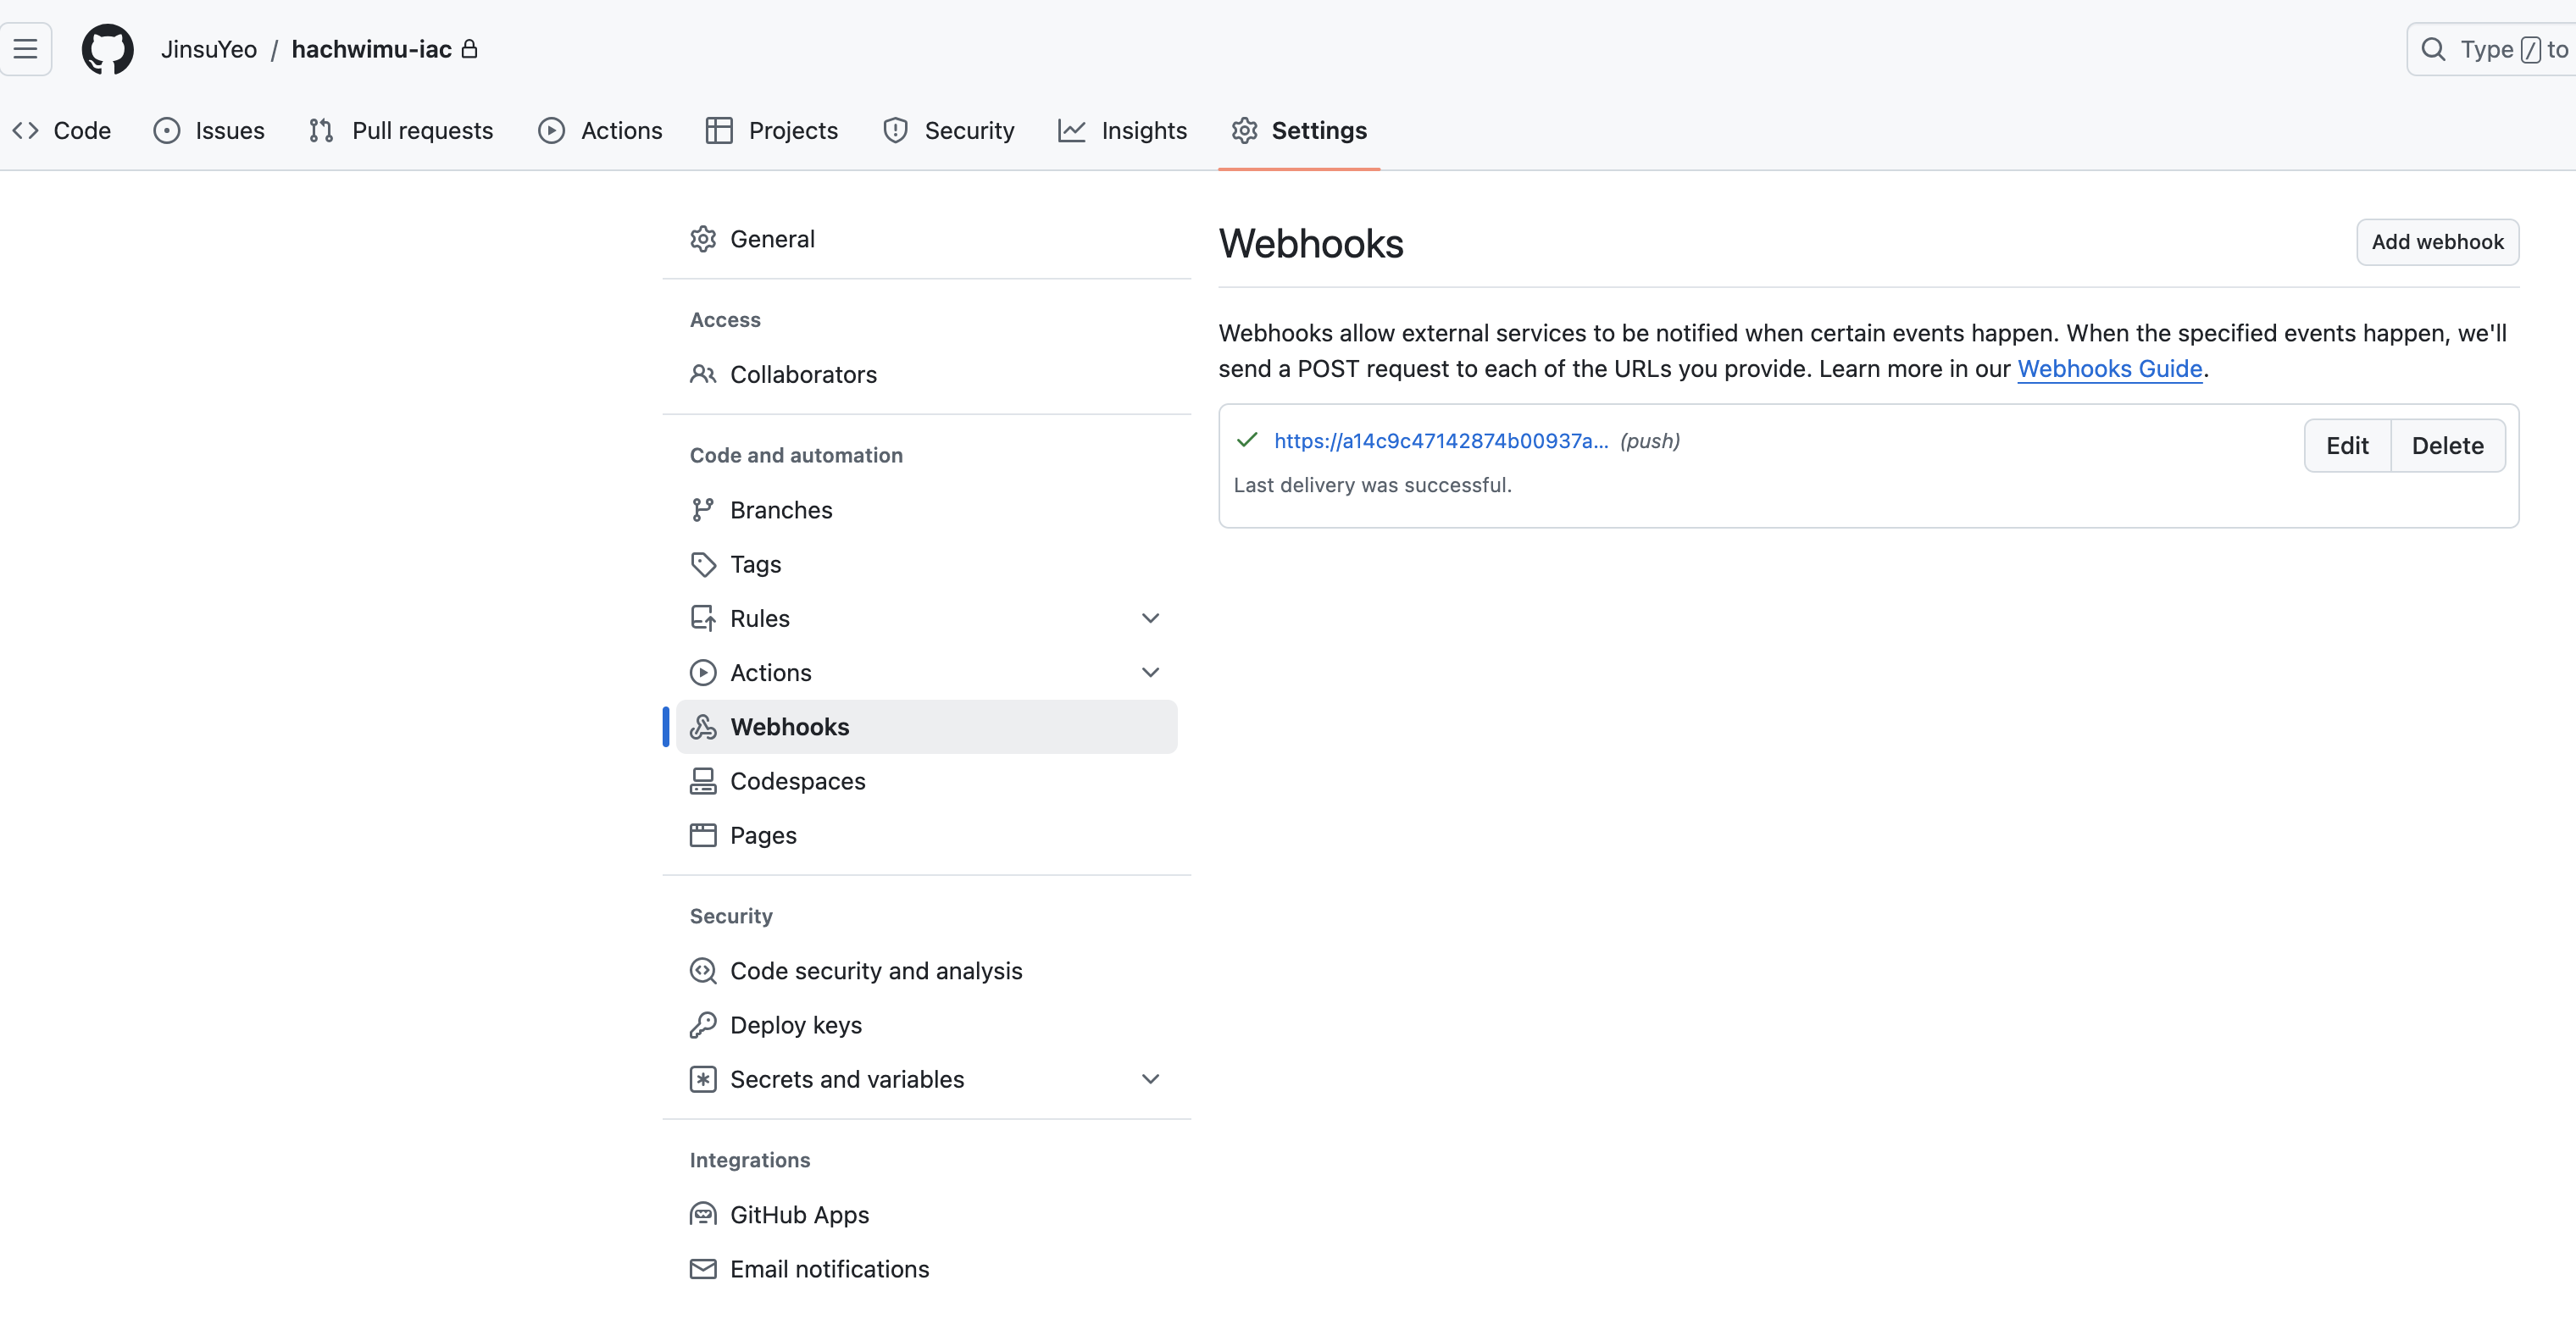Click the Code brackets icon

click(25, 130)
